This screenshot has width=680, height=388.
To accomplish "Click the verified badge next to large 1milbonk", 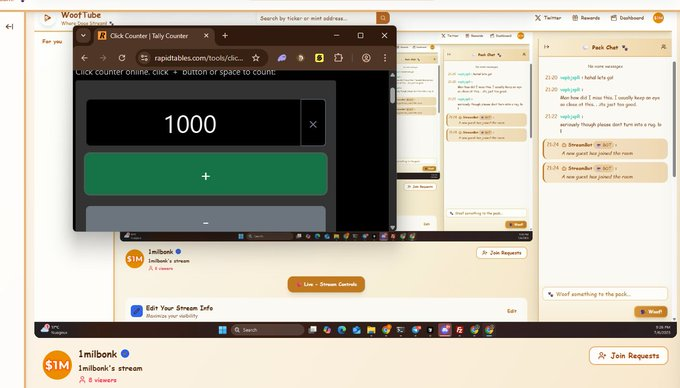I will click(x=125, y=354).
